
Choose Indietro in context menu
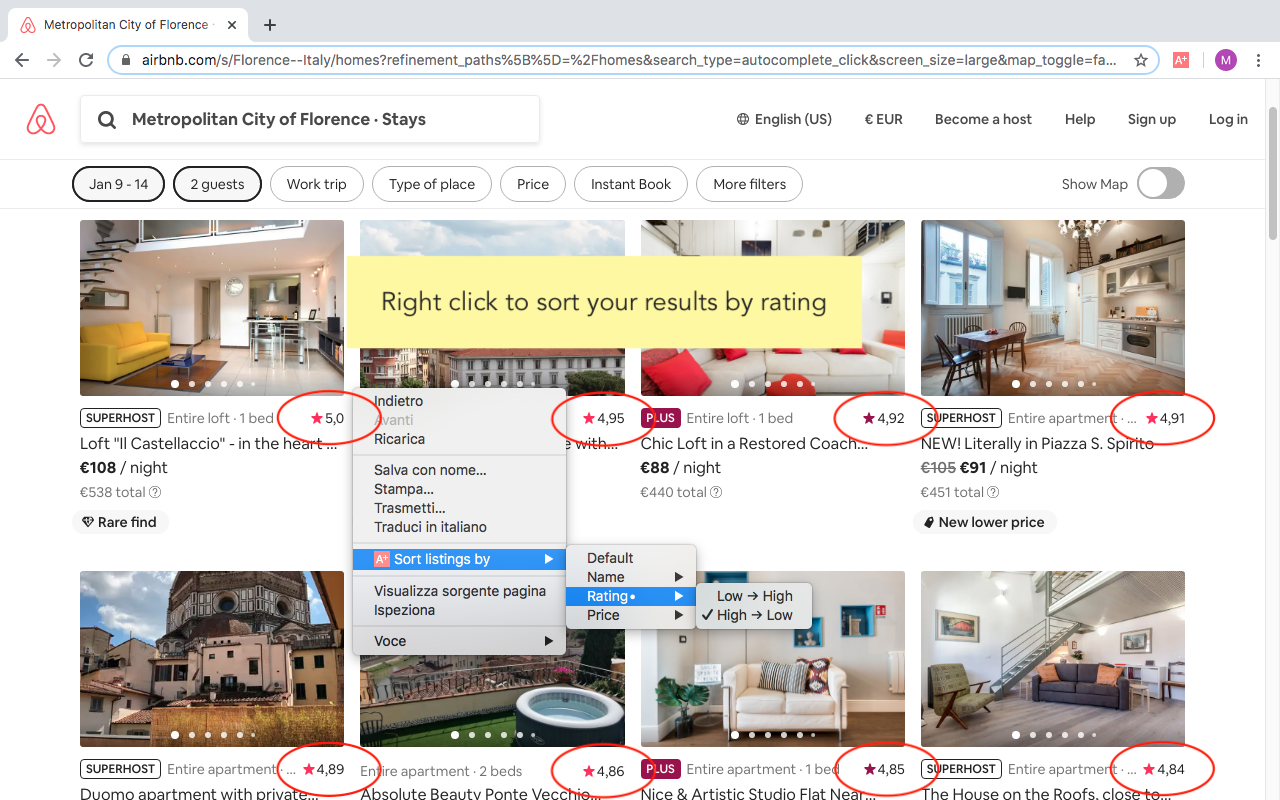click(x=459, y=401)
